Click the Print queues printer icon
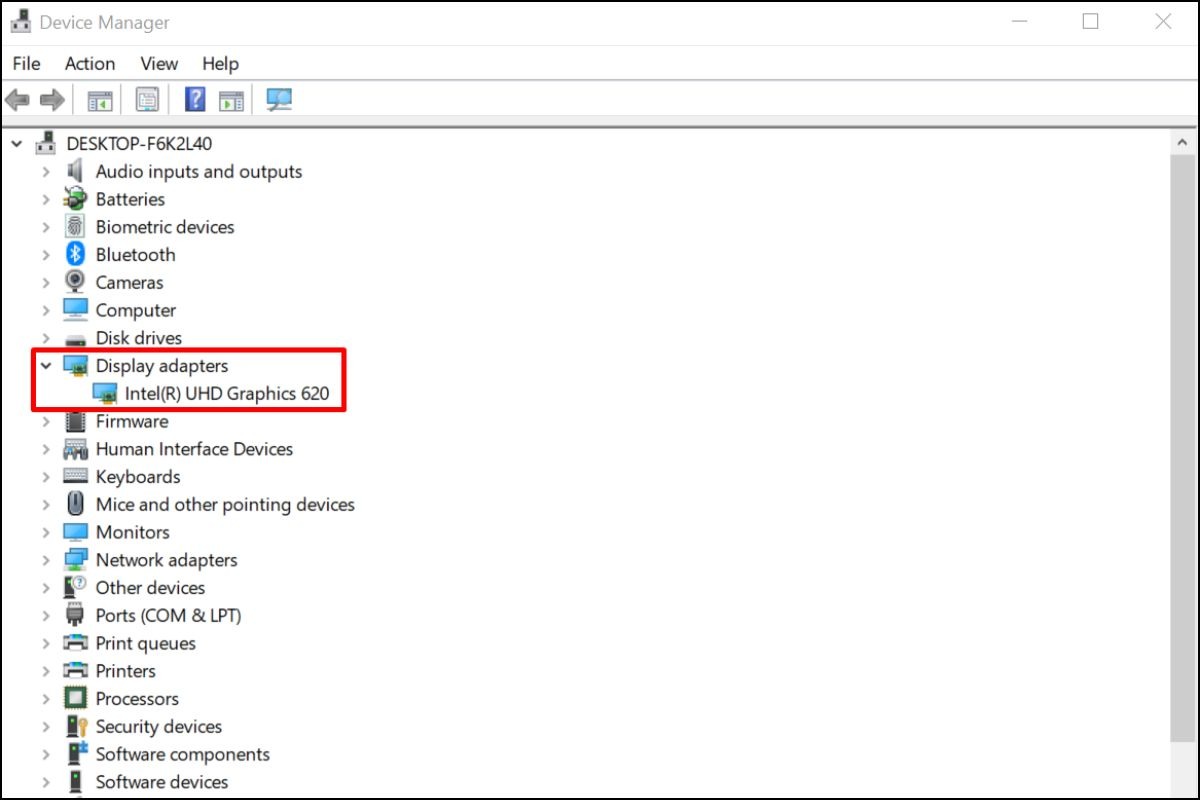 click(x=76, y=643)
